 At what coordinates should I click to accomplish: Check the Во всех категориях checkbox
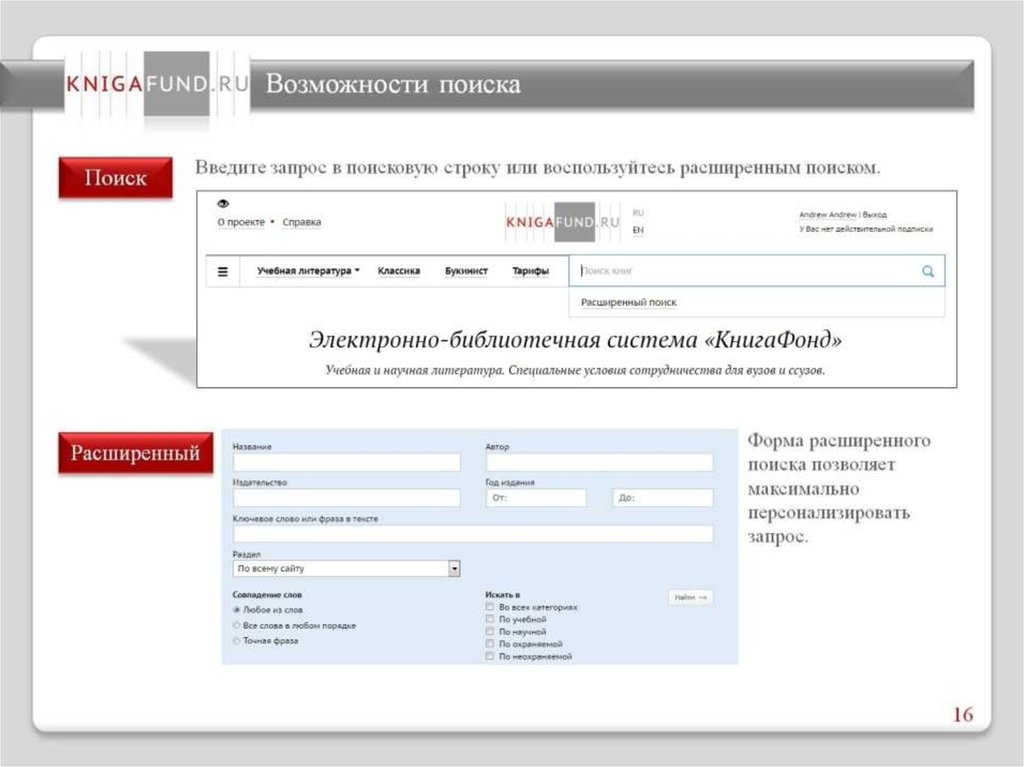click(x=489, y=607)
